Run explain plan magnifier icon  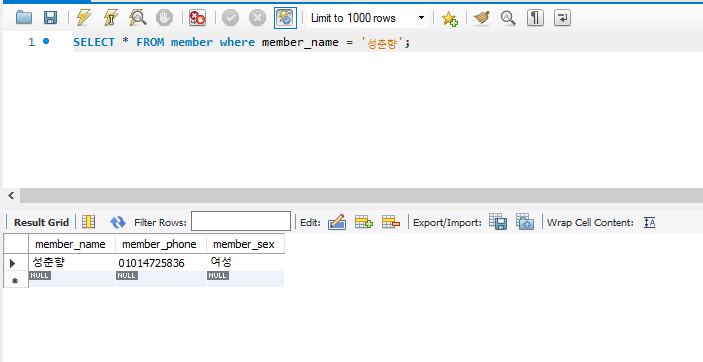click(x=137, y=18)
